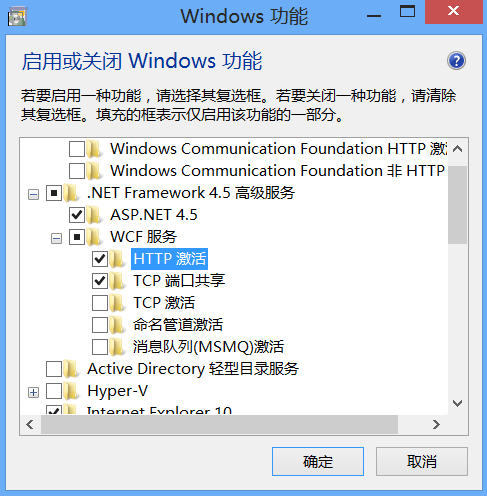Select the folder icon beside ASP.NET 4.5

94,215
